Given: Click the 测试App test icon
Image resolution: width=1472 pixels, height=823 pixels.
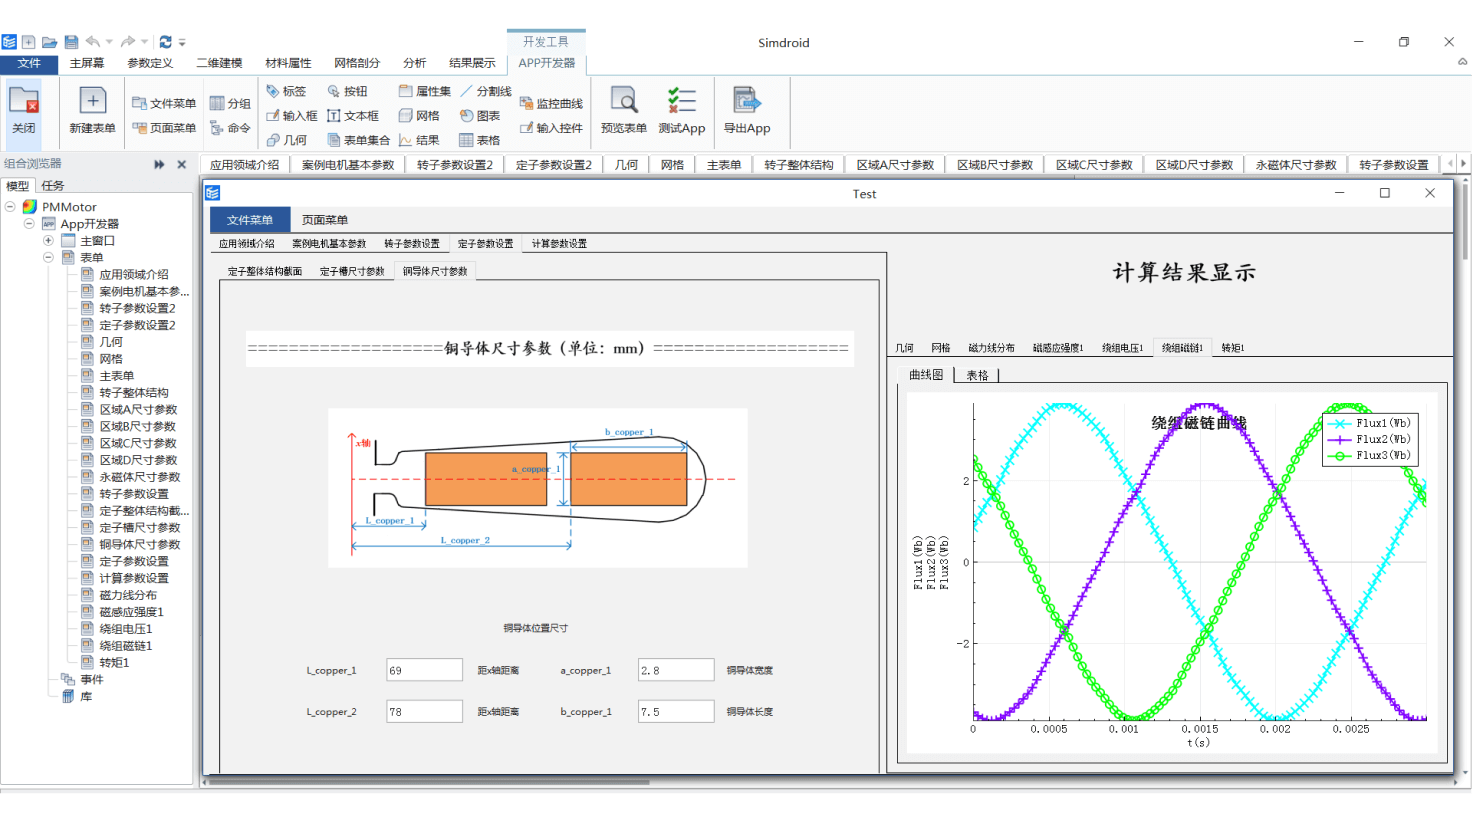Looking at the screenshot, I should (x=681, y=110).
